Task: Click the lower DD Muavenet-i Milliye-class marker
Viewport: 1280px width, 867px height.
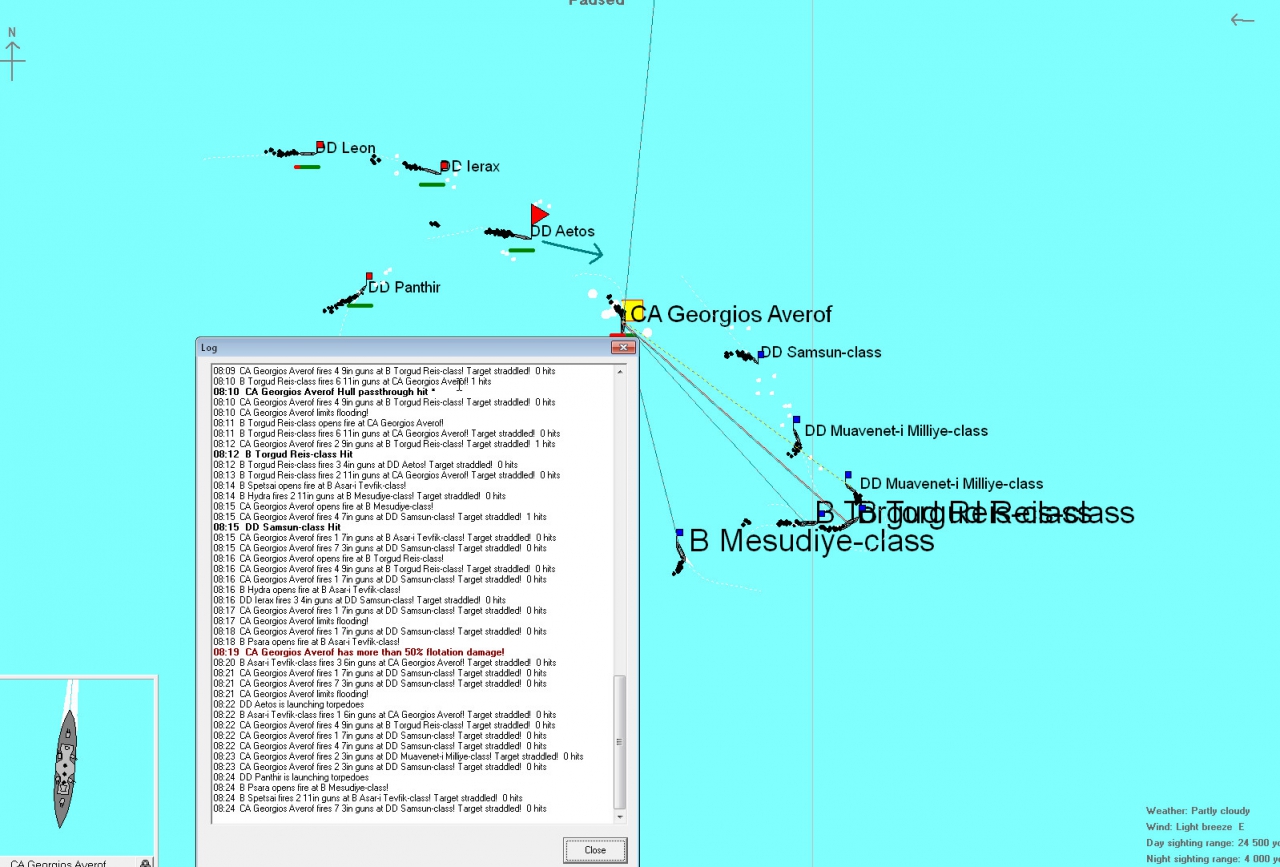Action: pyautogui.click(x=848, y=476)
